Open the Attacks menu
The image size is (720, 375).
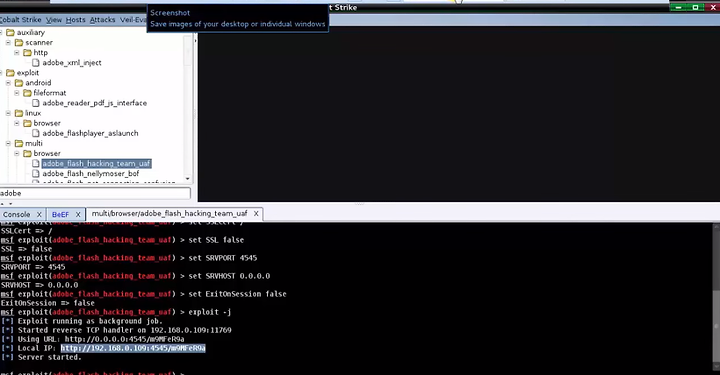pyautogui.click(x=102, y=20)
